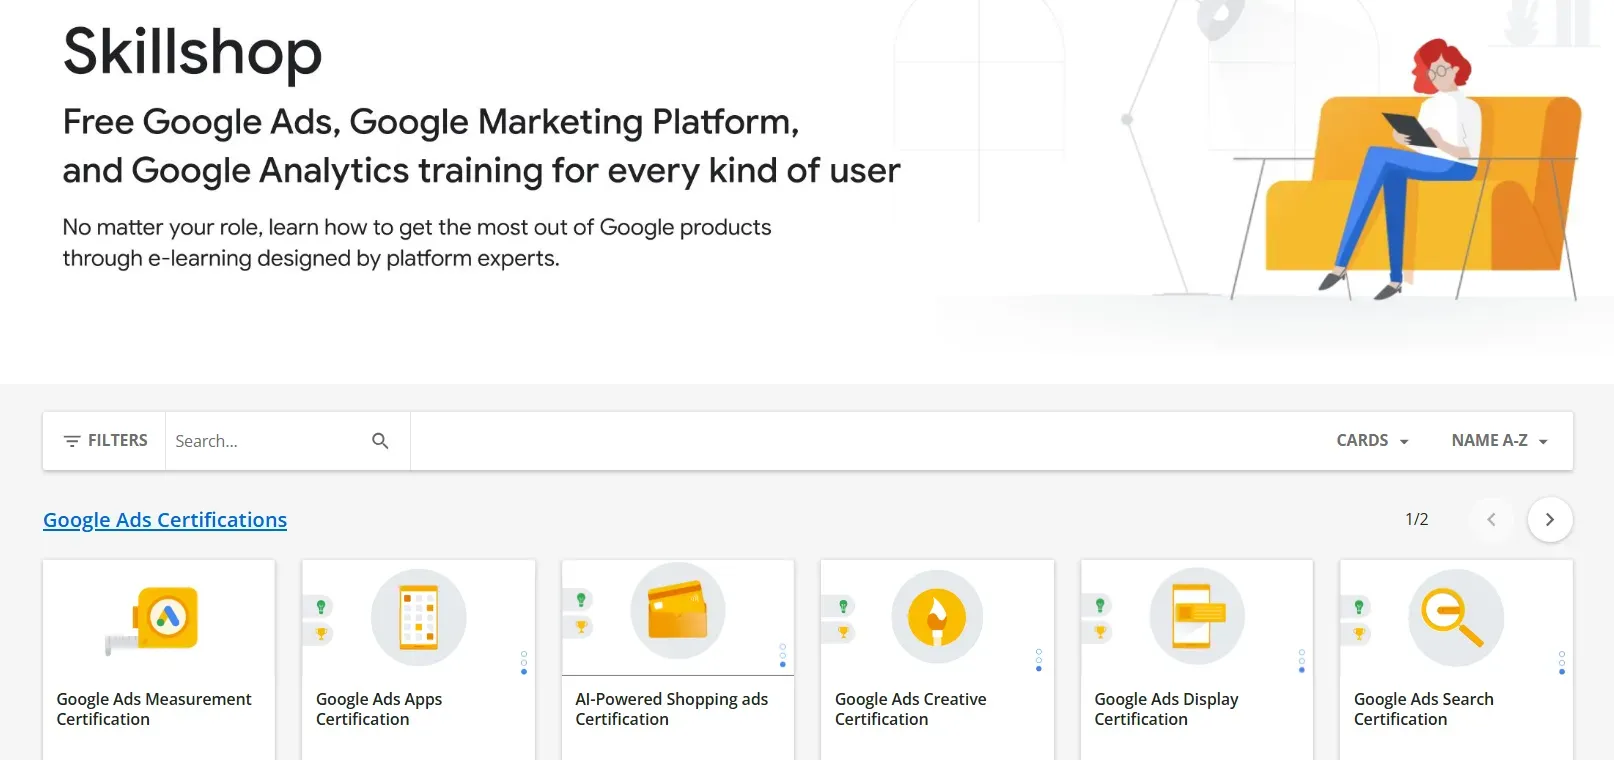
Task: Open Google Ads Display Certification title
Action: 1166,709
